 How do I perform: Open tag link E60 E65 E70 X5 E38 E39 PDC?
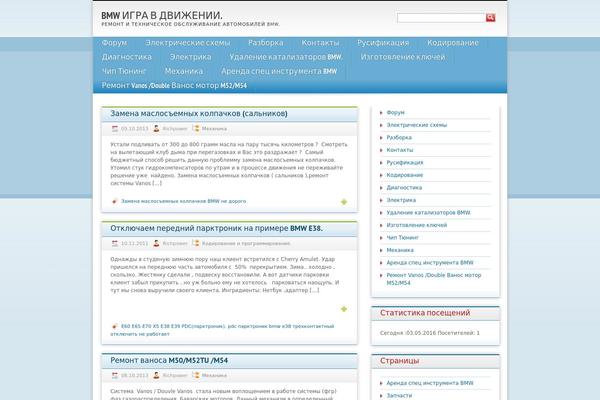tap(173, 326)
